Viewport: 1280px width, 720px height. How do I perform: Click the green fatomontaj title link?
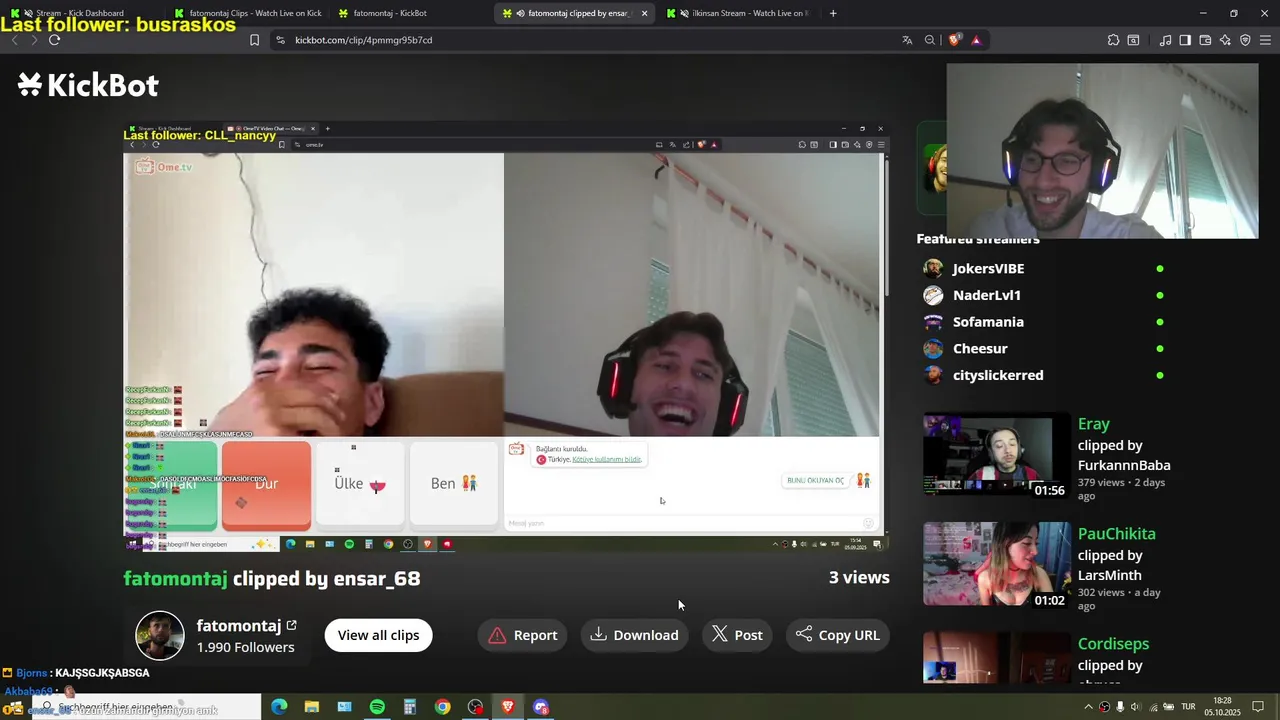point(175,578)
